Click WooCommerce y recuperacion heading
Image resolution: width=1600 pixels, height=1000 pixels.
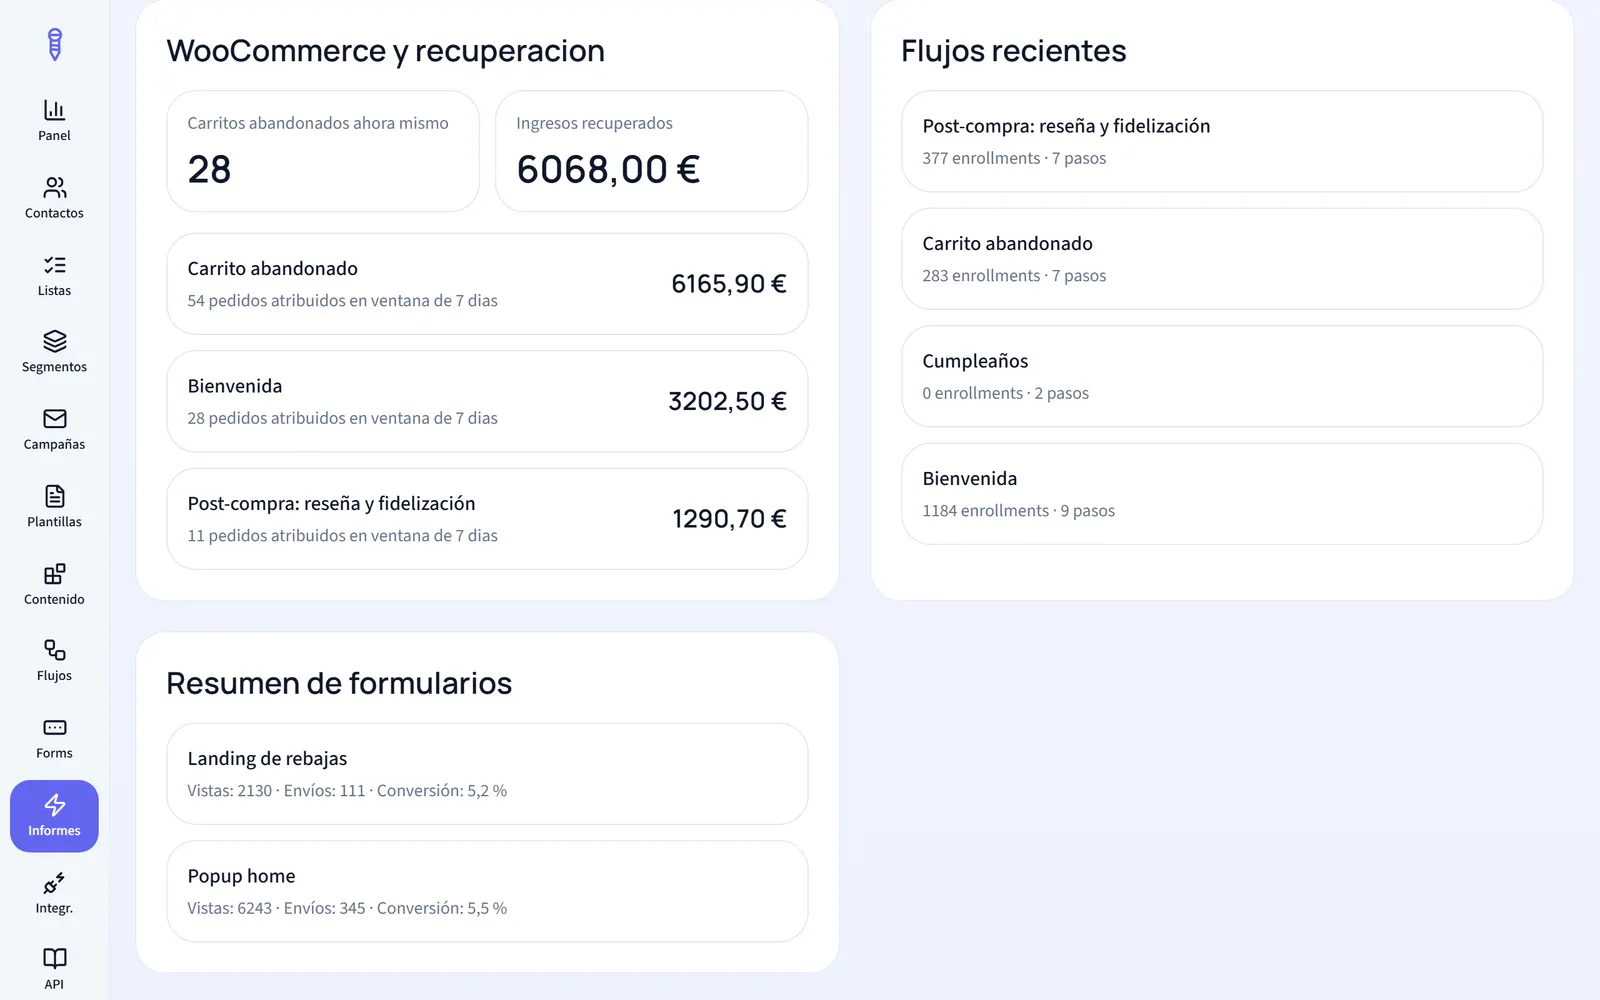click(385, 51)
